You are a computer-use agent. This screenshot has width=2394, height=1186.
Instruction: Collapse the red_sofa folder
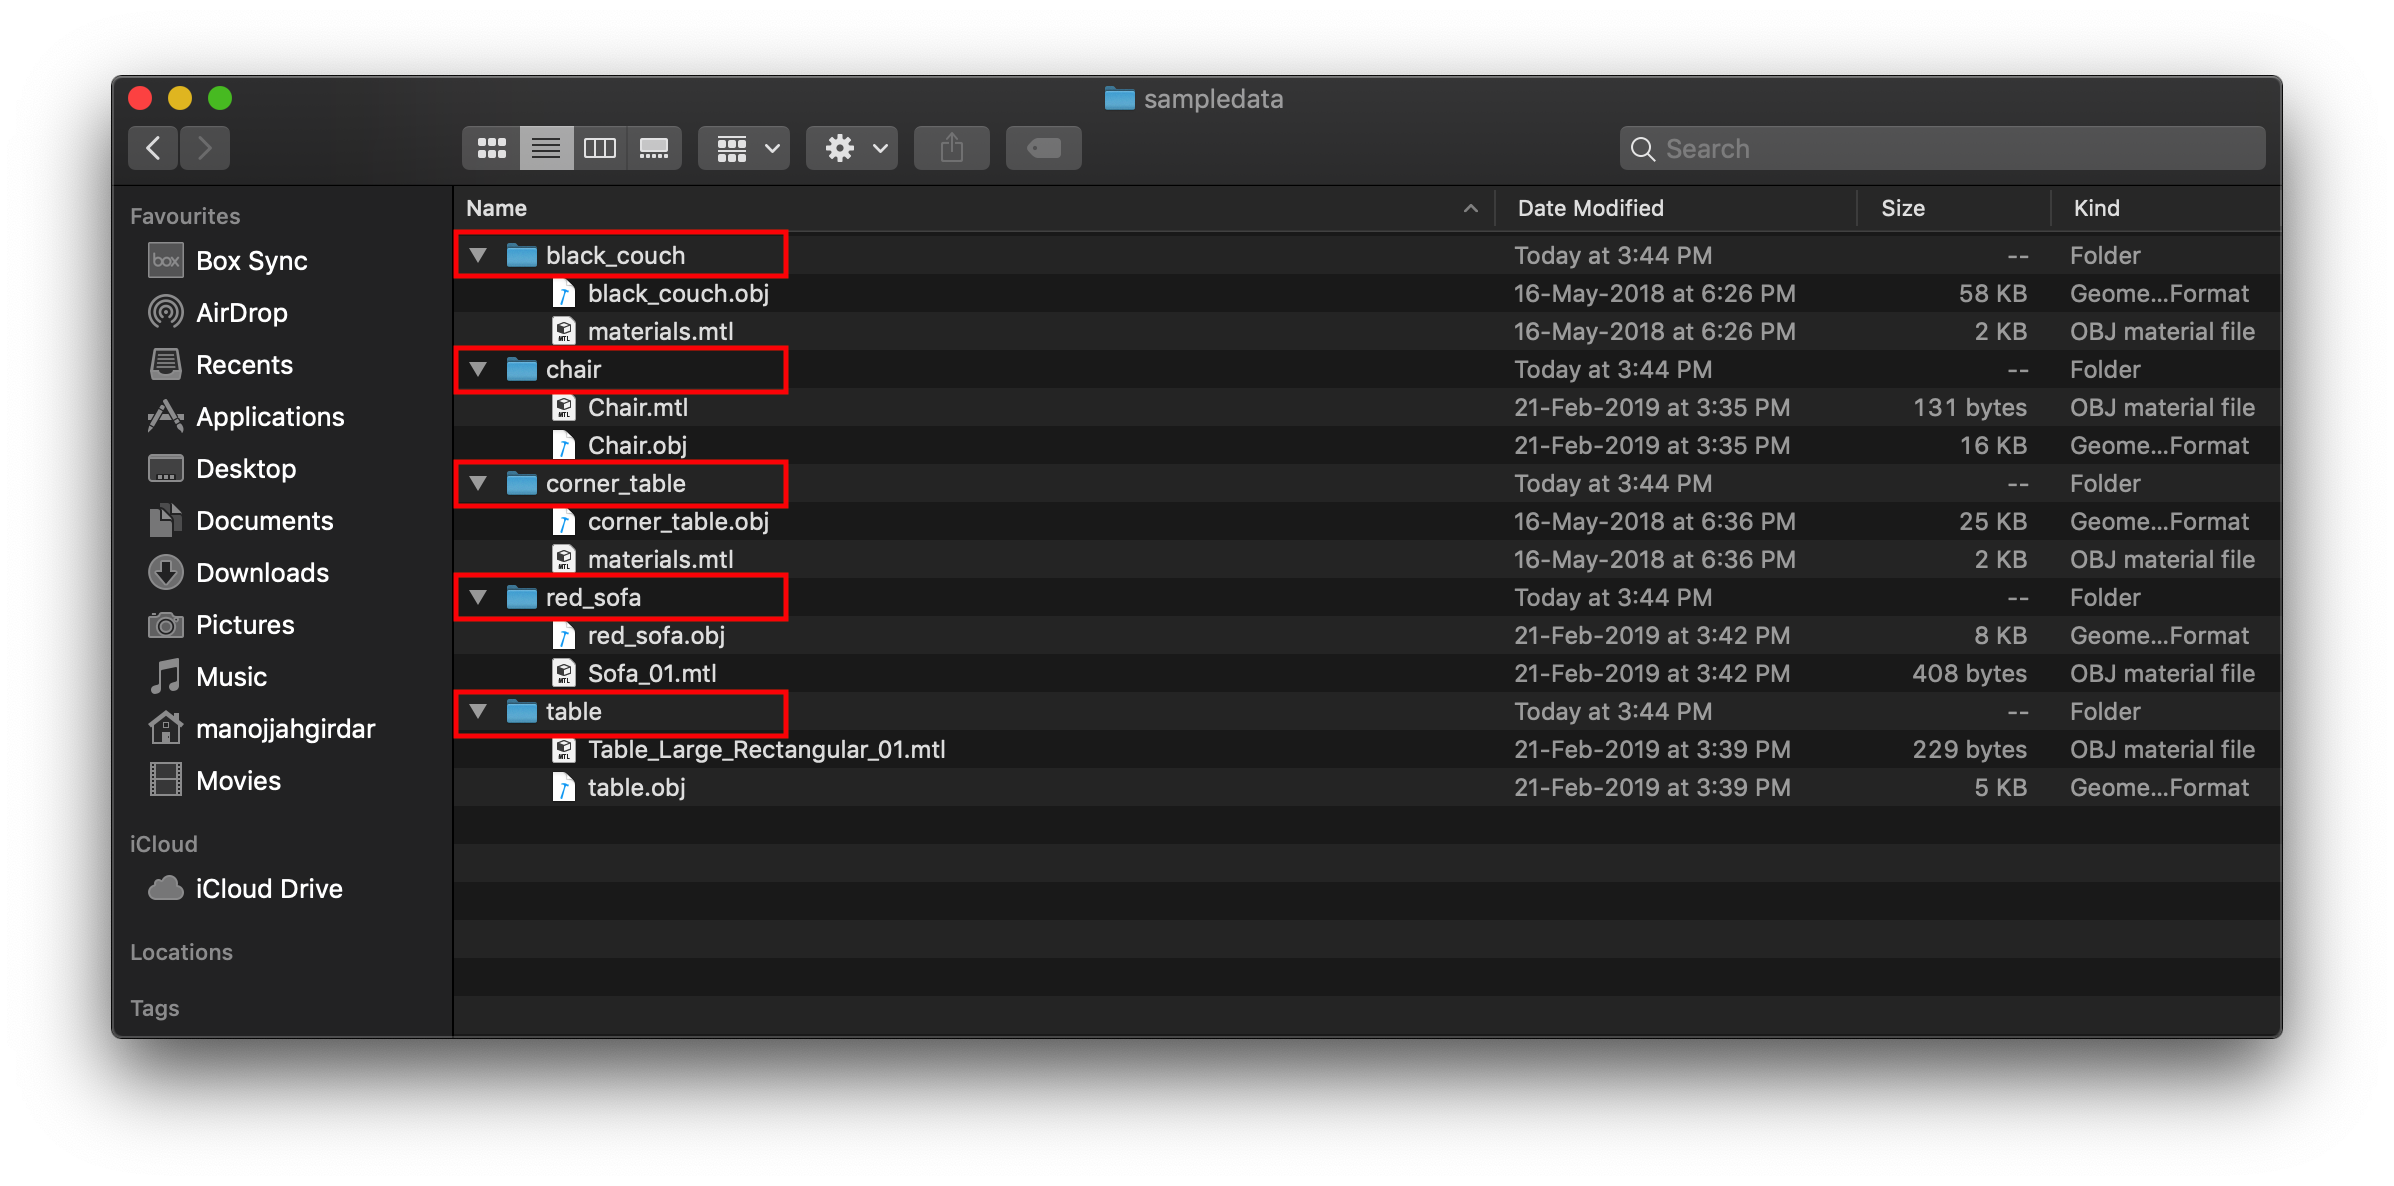pyautogui.click(x=479, y=598)
